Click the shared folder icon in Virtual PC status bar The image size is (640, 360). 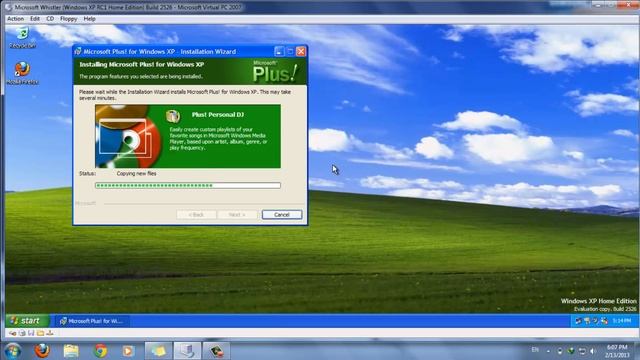[40, 333]
